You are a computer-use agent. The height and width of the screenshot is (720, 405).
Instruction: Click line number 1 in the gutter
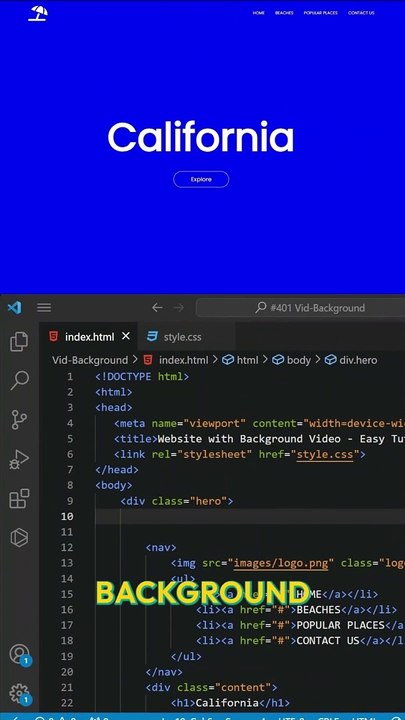pyautogui.click(x=70, y=377)
